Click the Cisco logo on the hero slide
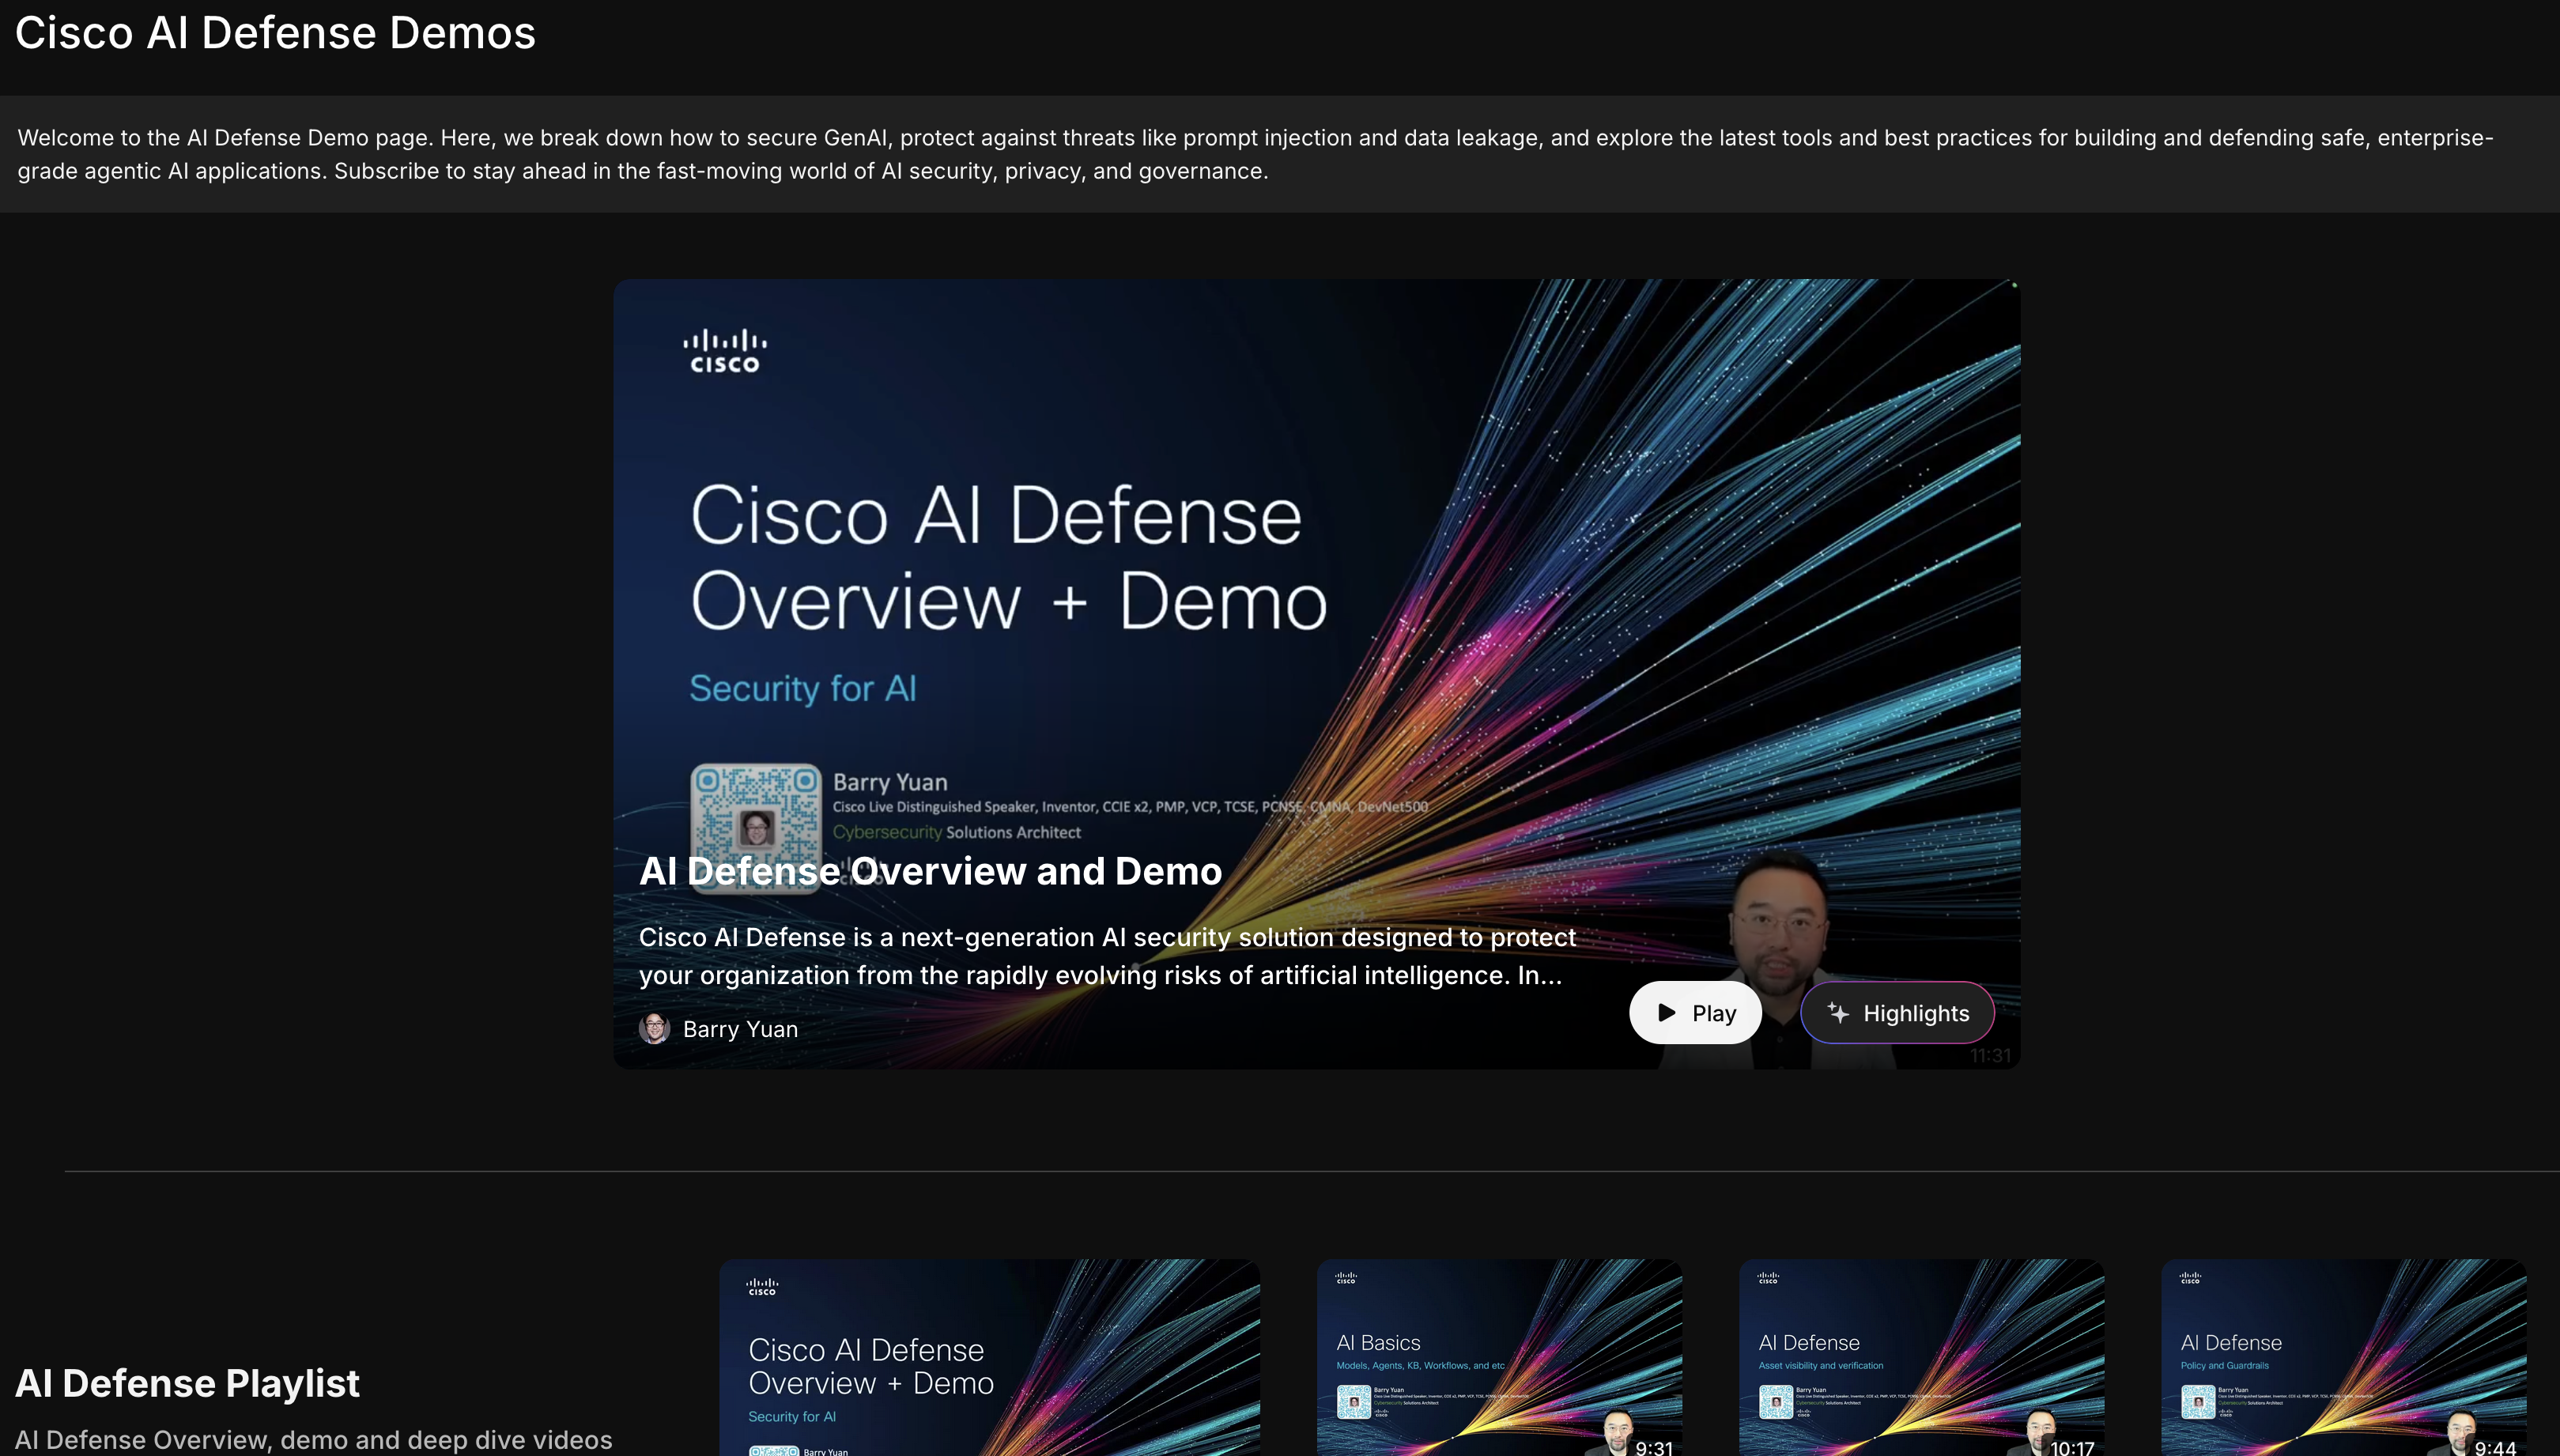 (725, 352)
